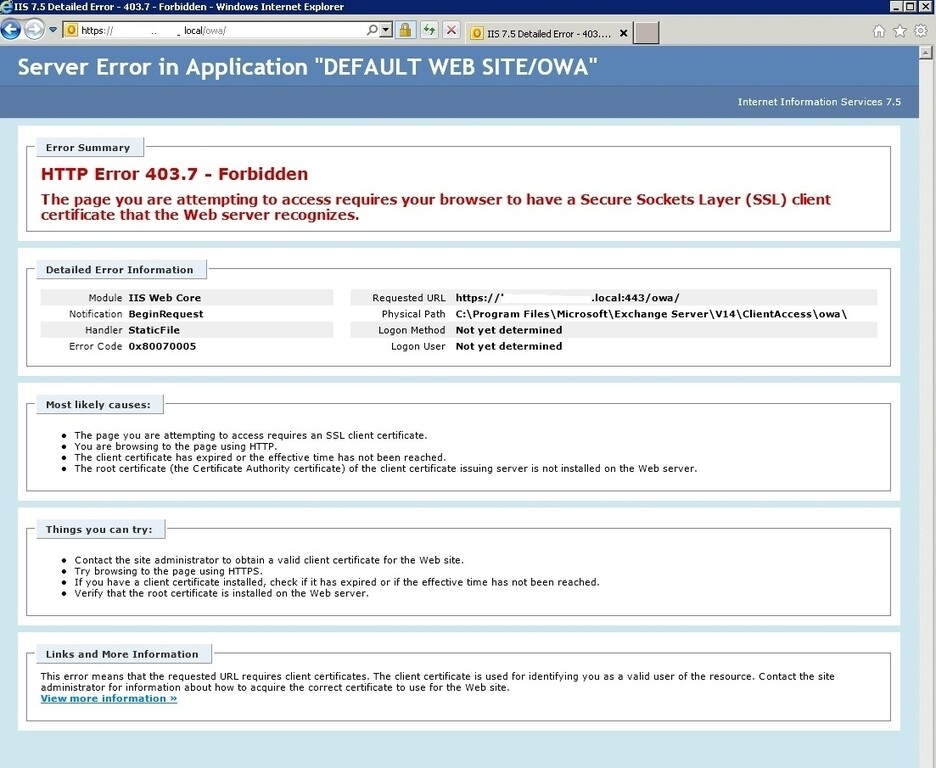Click the Back navigation button
The image size is (936, 768).
pyautogui.click(x=10, y=30)
